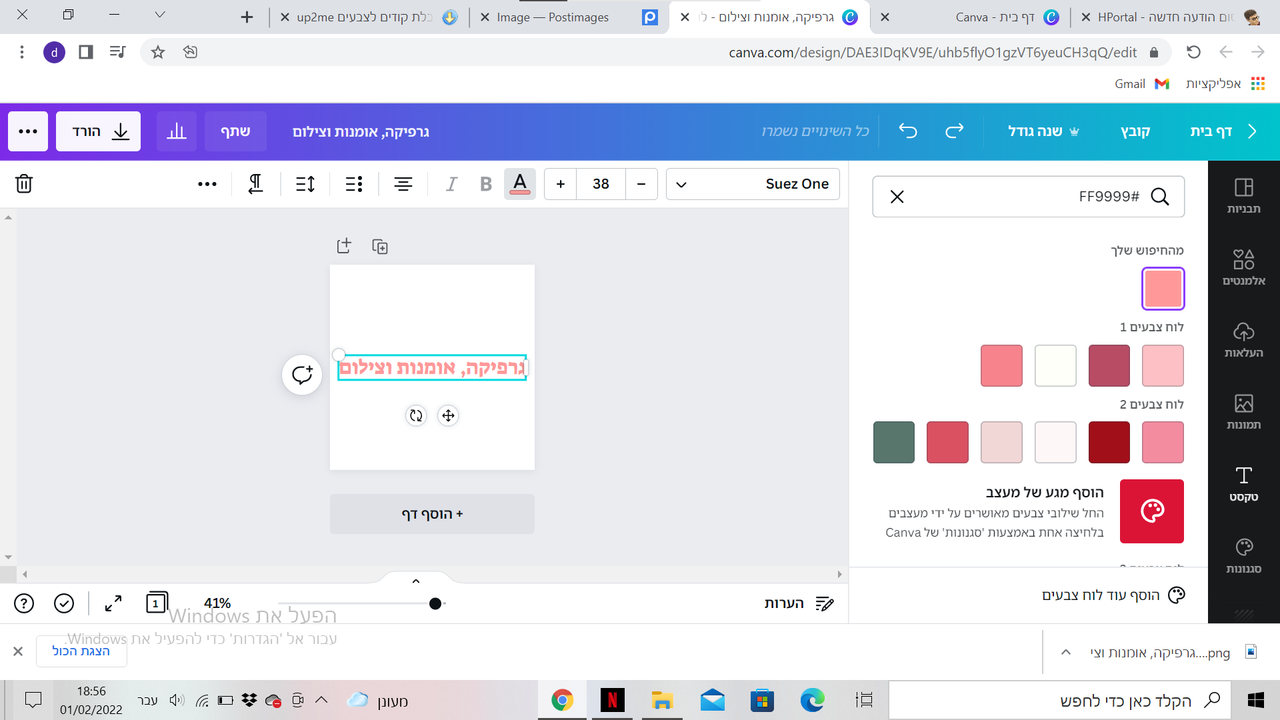
Task: Click the Download (הורד) button
Action: [x=98, y=131]
